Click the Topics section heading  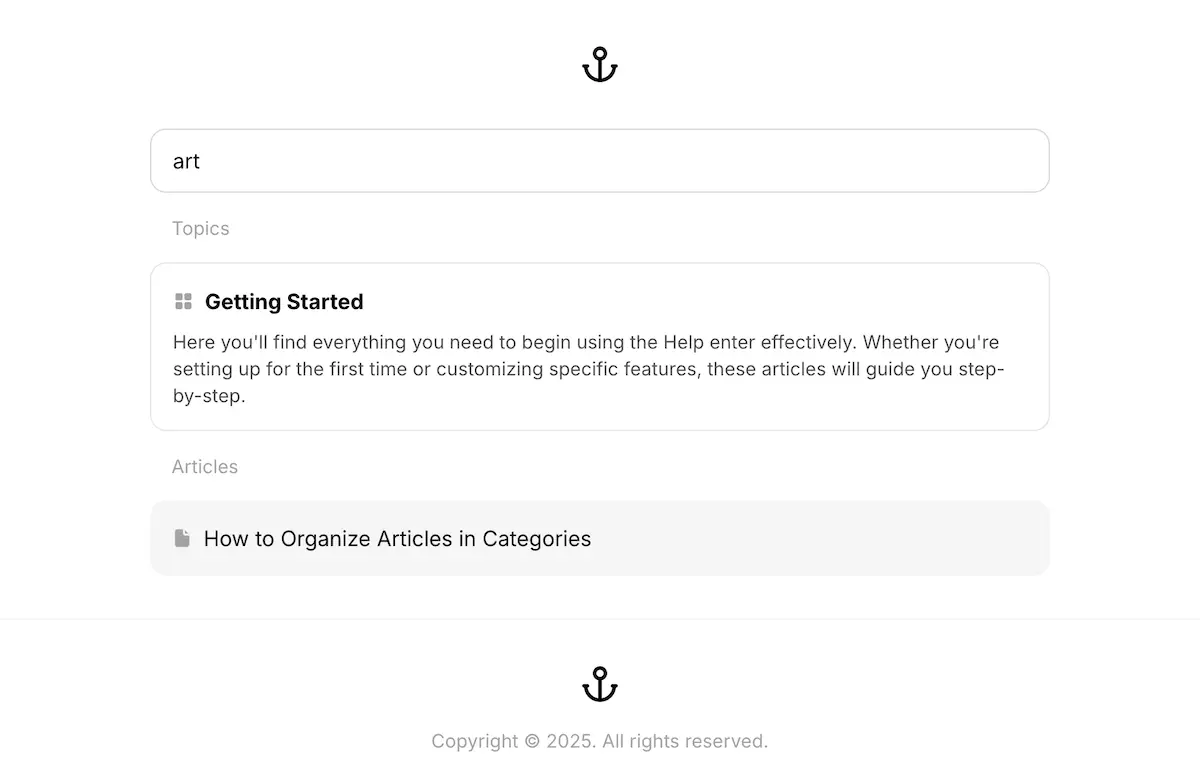200,229
